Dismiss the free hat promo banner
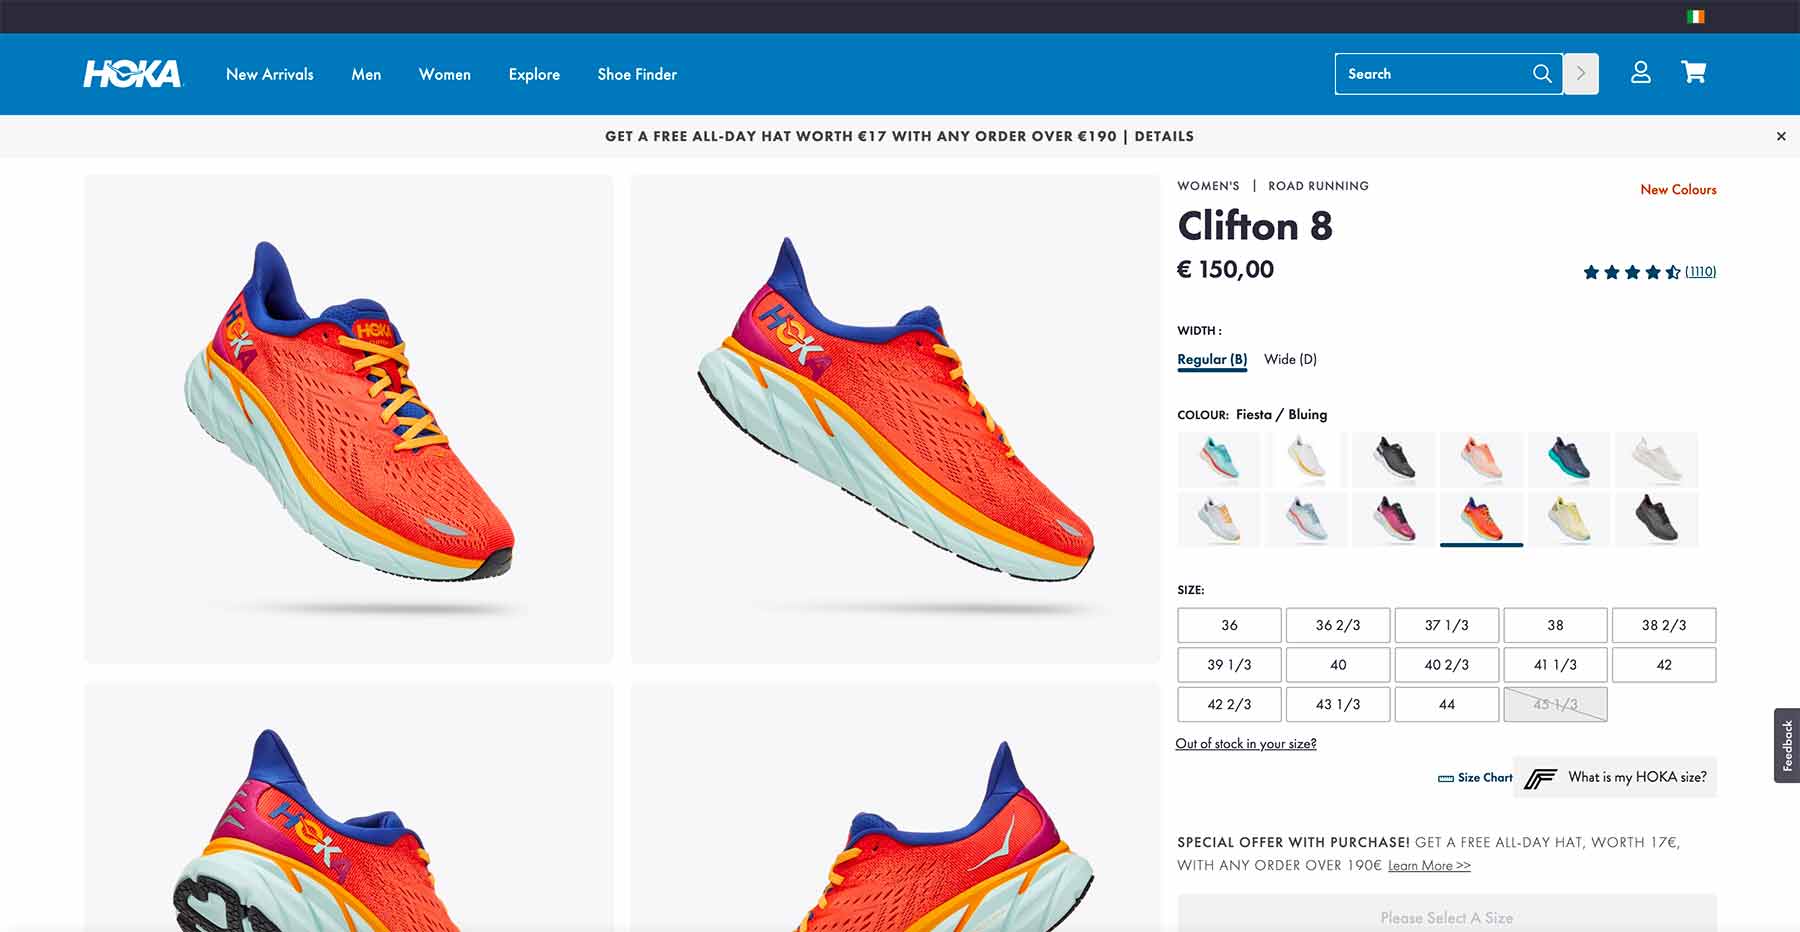The width and height of the screenshot is (1800, 932). click(1781, 136)
